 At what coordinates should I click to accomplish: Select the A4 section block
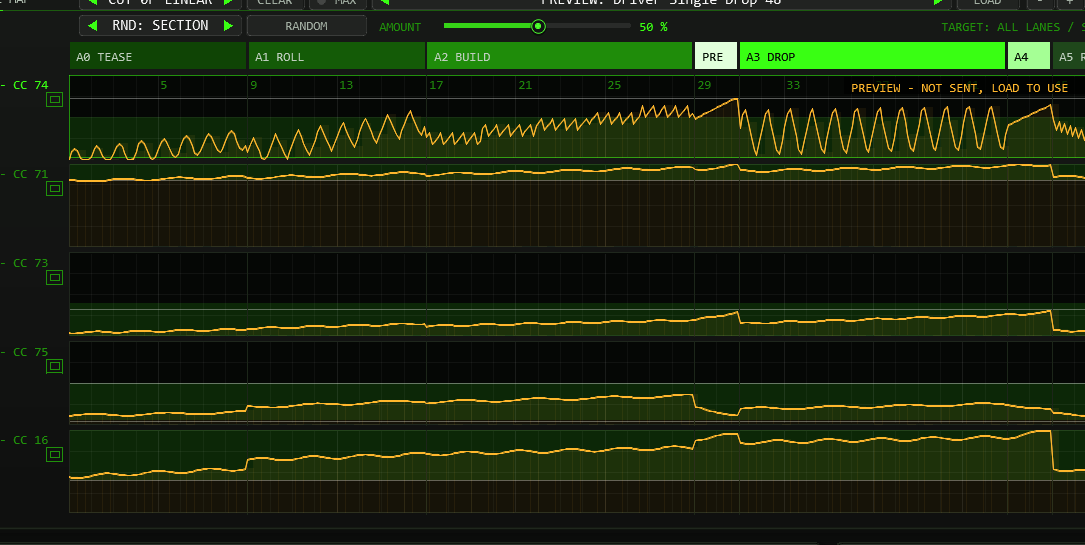(x=1028, y=57)
